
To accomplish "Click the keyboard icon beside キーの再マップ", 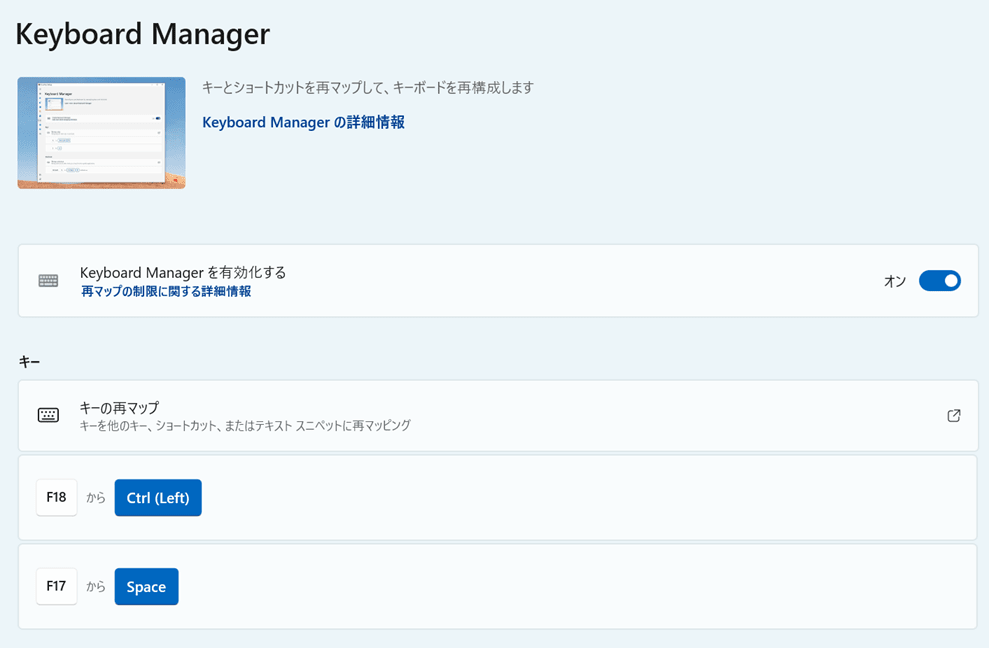I will [x=49, y=415].
